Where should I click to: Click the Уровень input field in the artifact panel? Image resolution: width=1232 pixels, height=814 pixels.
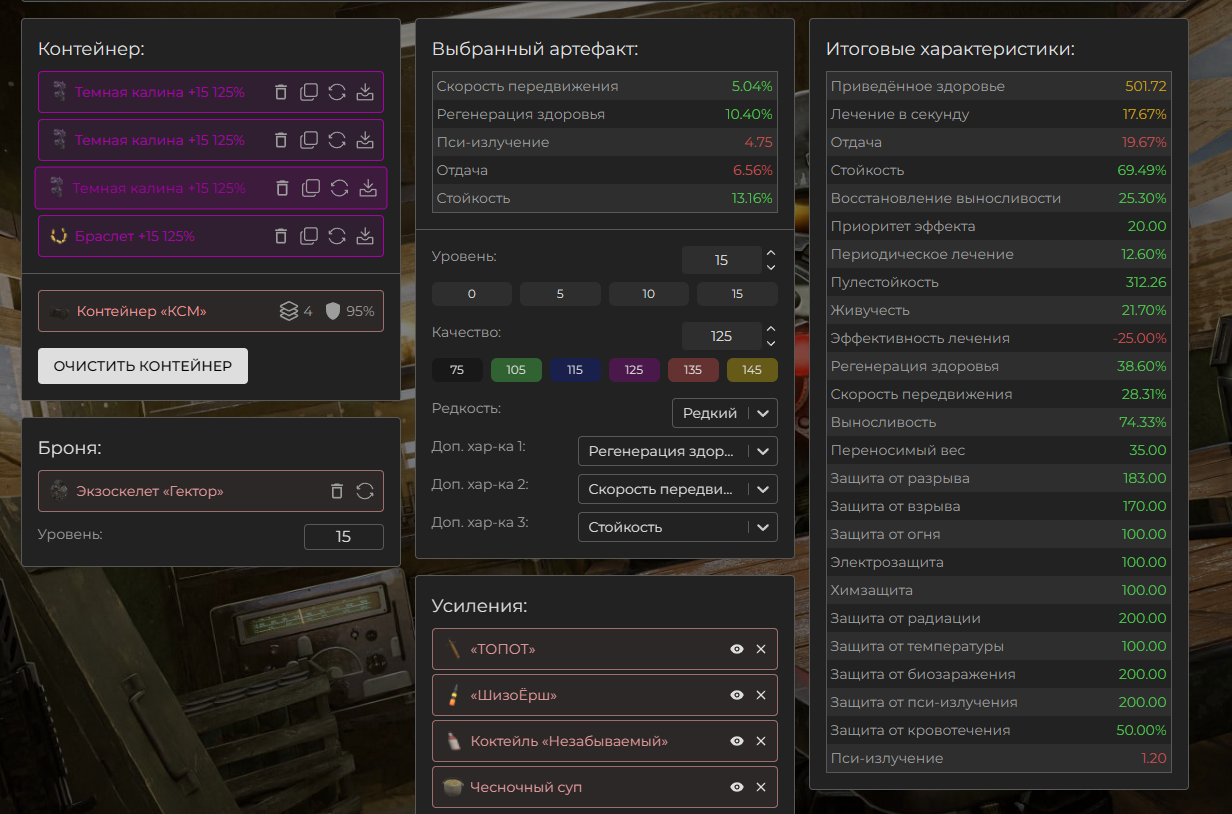[721, 260]
